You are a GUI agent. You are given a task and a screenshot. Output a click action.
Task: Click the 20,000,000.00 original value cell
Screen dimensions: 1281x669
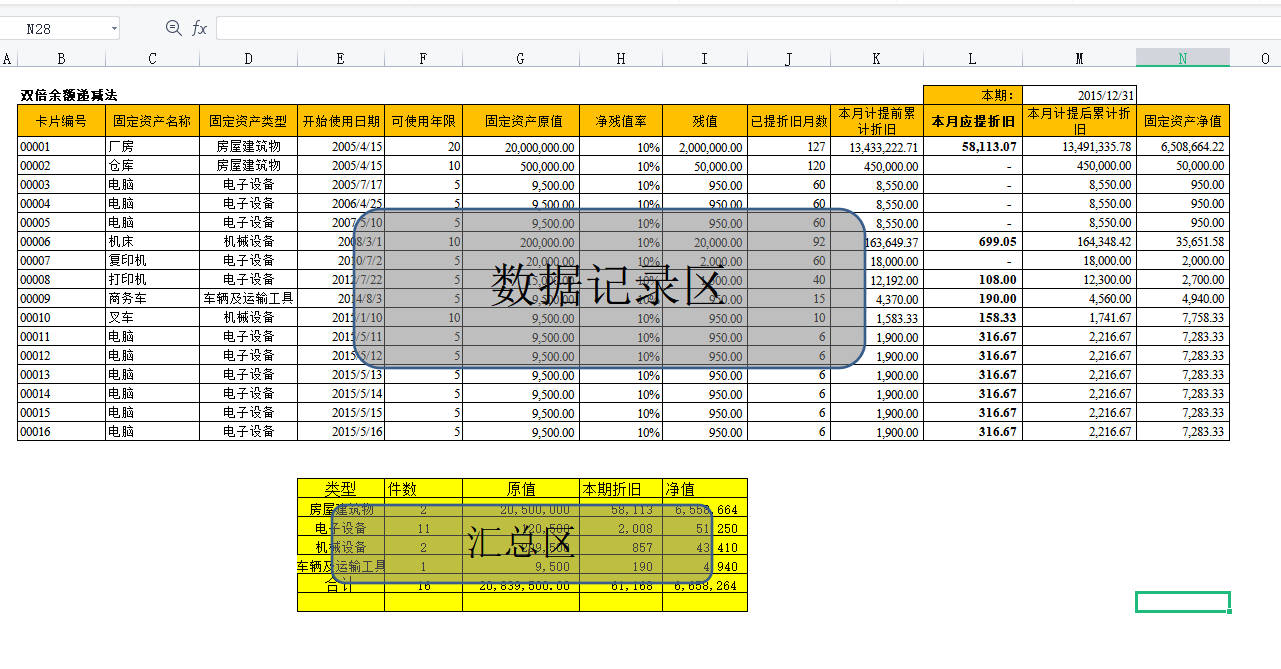coord(520,147)
